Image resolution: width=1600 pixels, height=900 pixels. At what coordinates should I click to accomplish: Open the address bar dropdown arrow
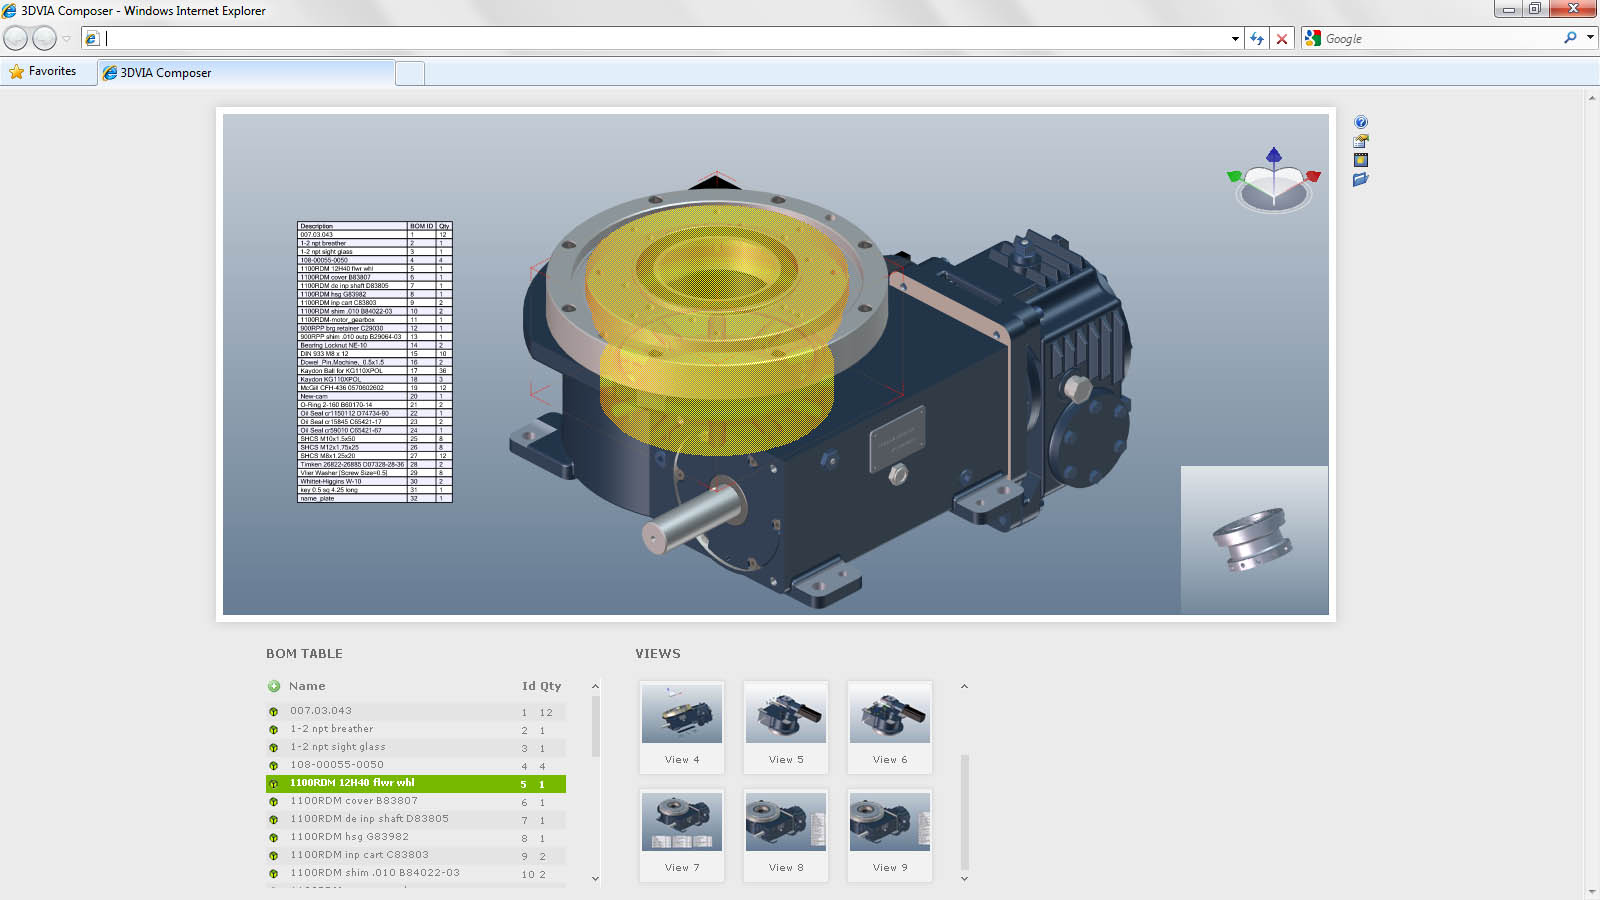[1235, 39]
